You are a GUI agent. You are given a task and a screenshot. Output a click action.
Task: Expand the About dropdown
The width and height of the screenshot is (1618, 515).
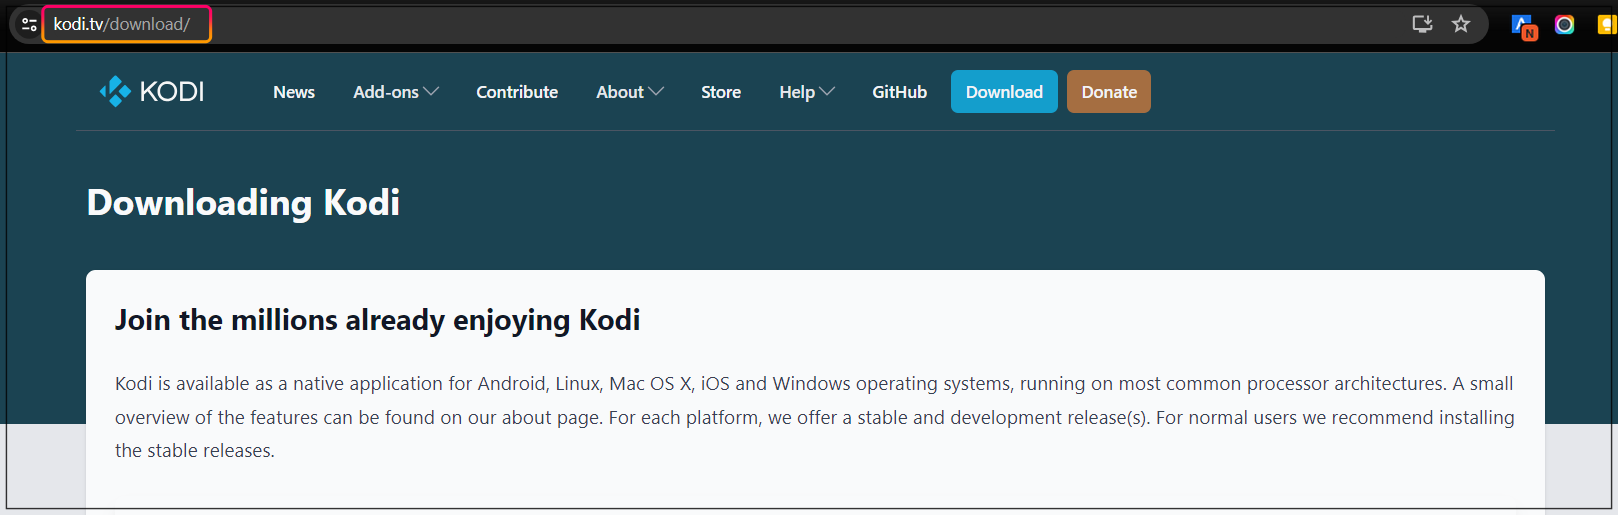pyautogui.click(x=630, y=92)
